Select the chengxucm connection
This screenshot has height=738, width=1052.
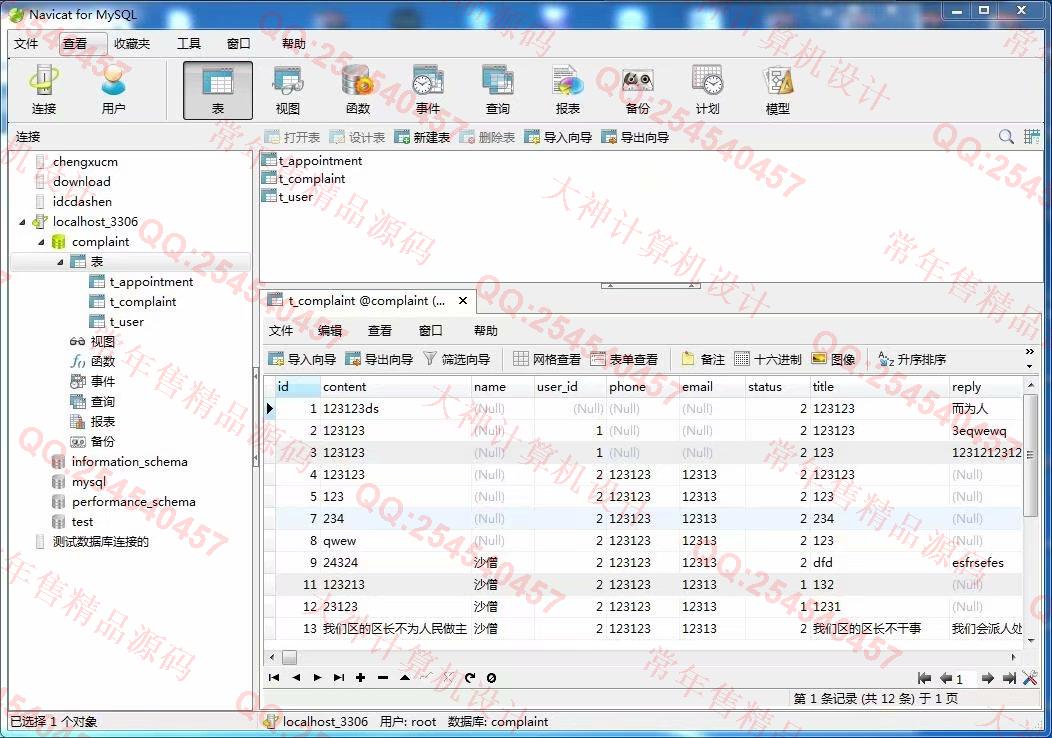tap(85, 162)
